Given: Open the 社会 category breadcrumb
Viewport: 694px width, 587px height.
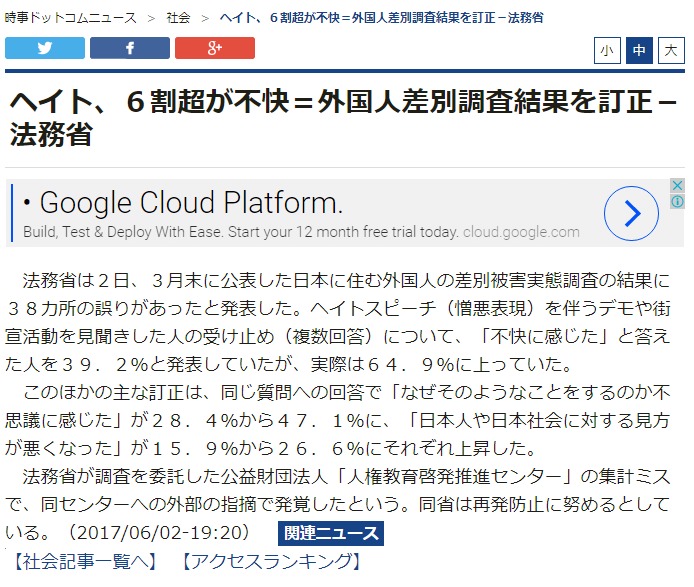Looking at the screenshot, I should pyautogui.click(x=178, y=18).
